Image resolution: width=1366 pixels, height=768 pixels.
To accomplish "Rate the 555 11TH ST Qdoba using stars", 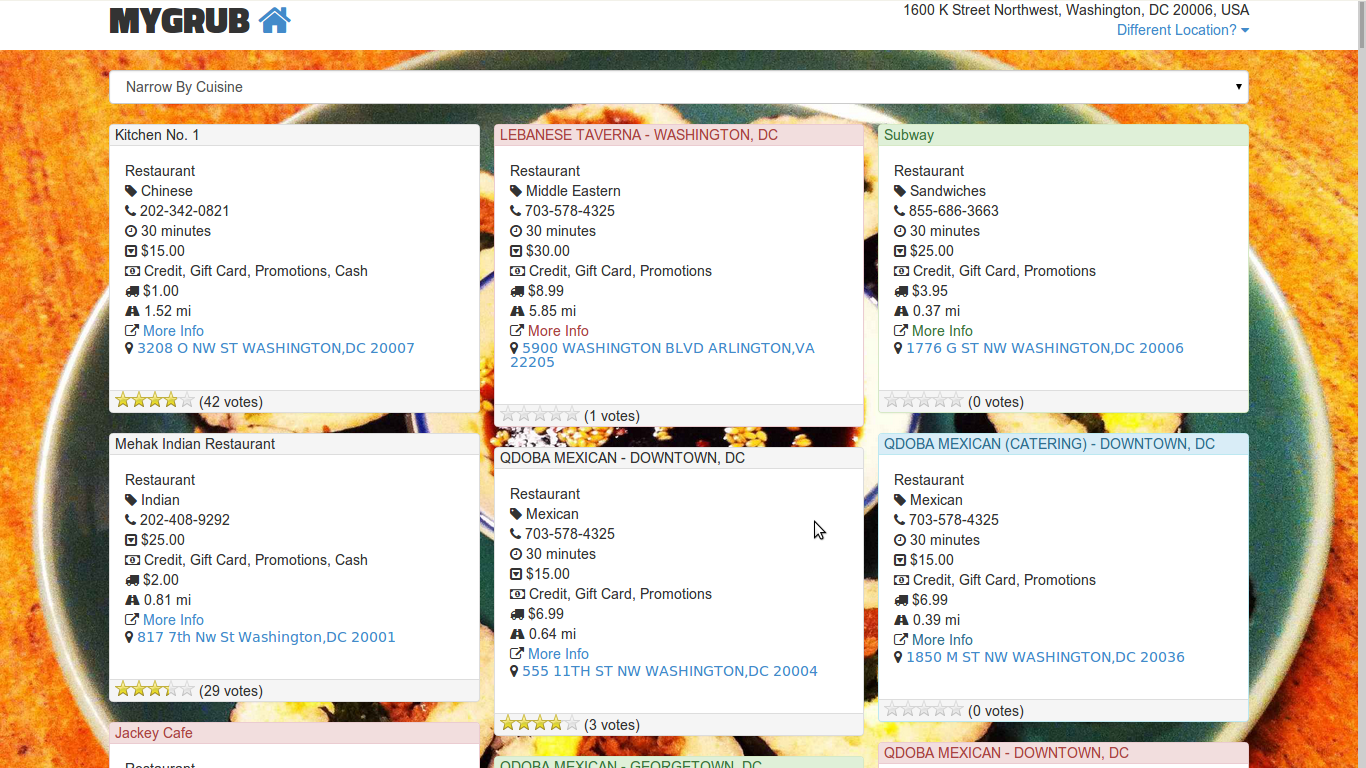I will (x=540, y=724).
